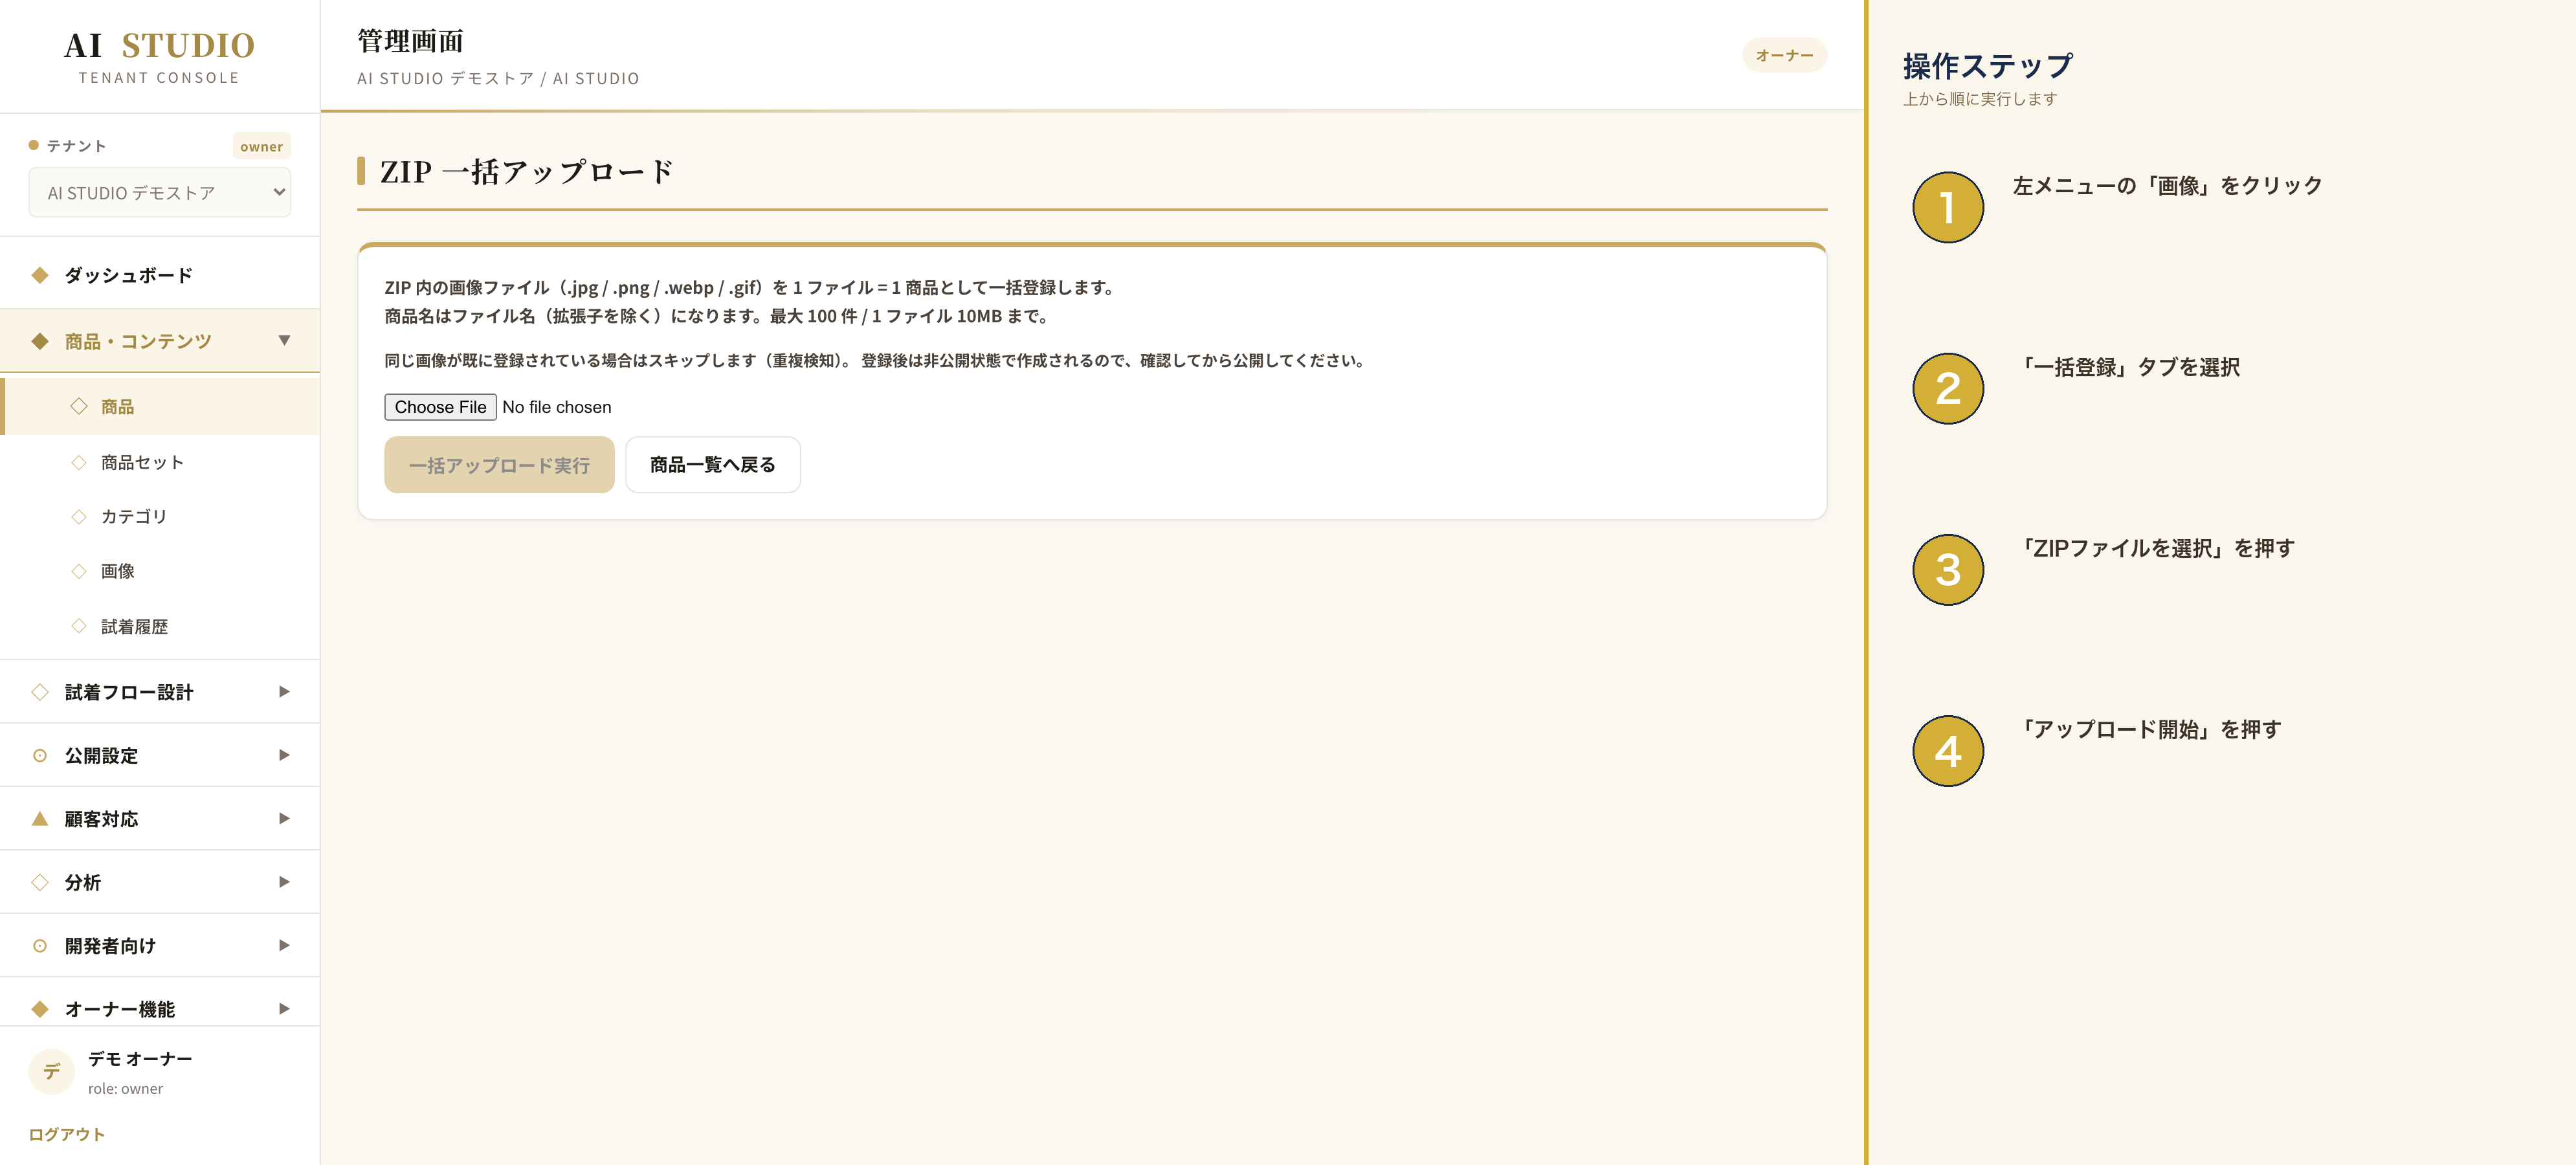The height and width of the screenshot is (1165, 2576).
Task: Click the Choose File button
Action: pyautogui.click(x=440, y=406)
